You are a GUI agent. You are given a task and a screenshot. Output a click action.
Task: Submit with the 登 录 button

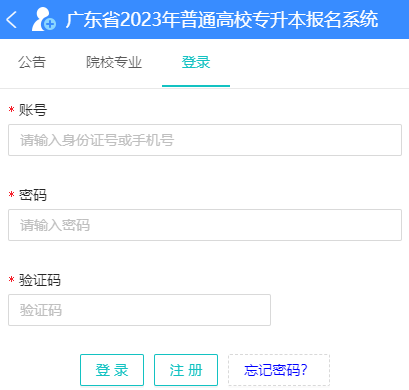[x=112, y=370]
